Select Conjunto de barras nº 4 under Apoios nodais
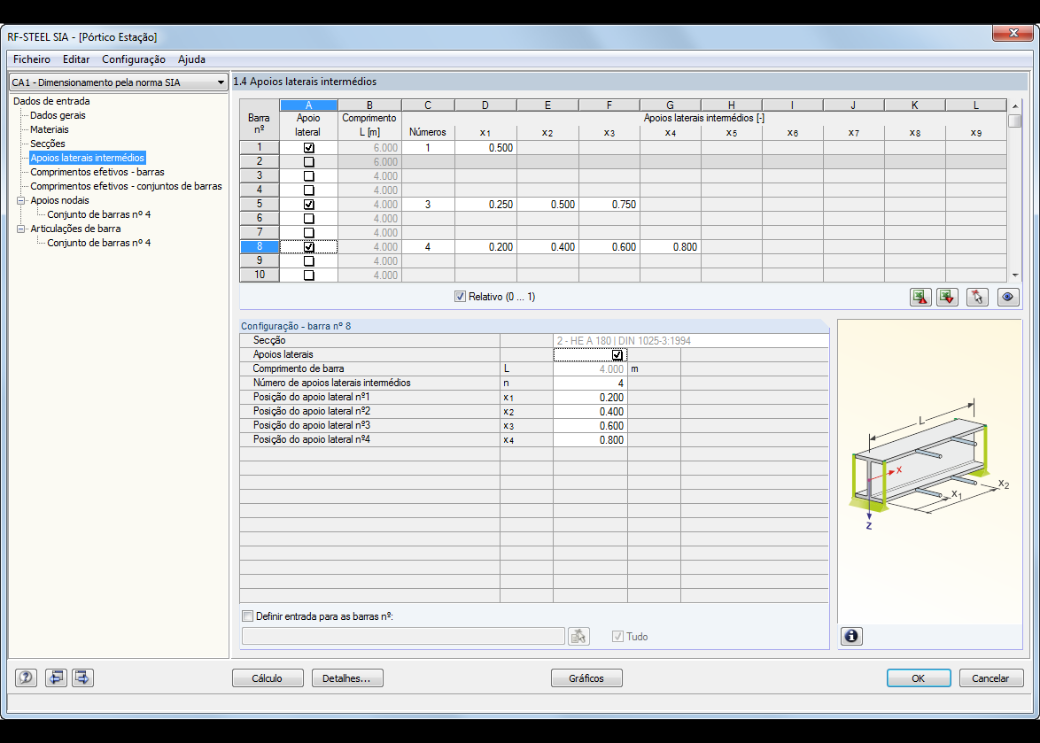 [x=99, y=214]
